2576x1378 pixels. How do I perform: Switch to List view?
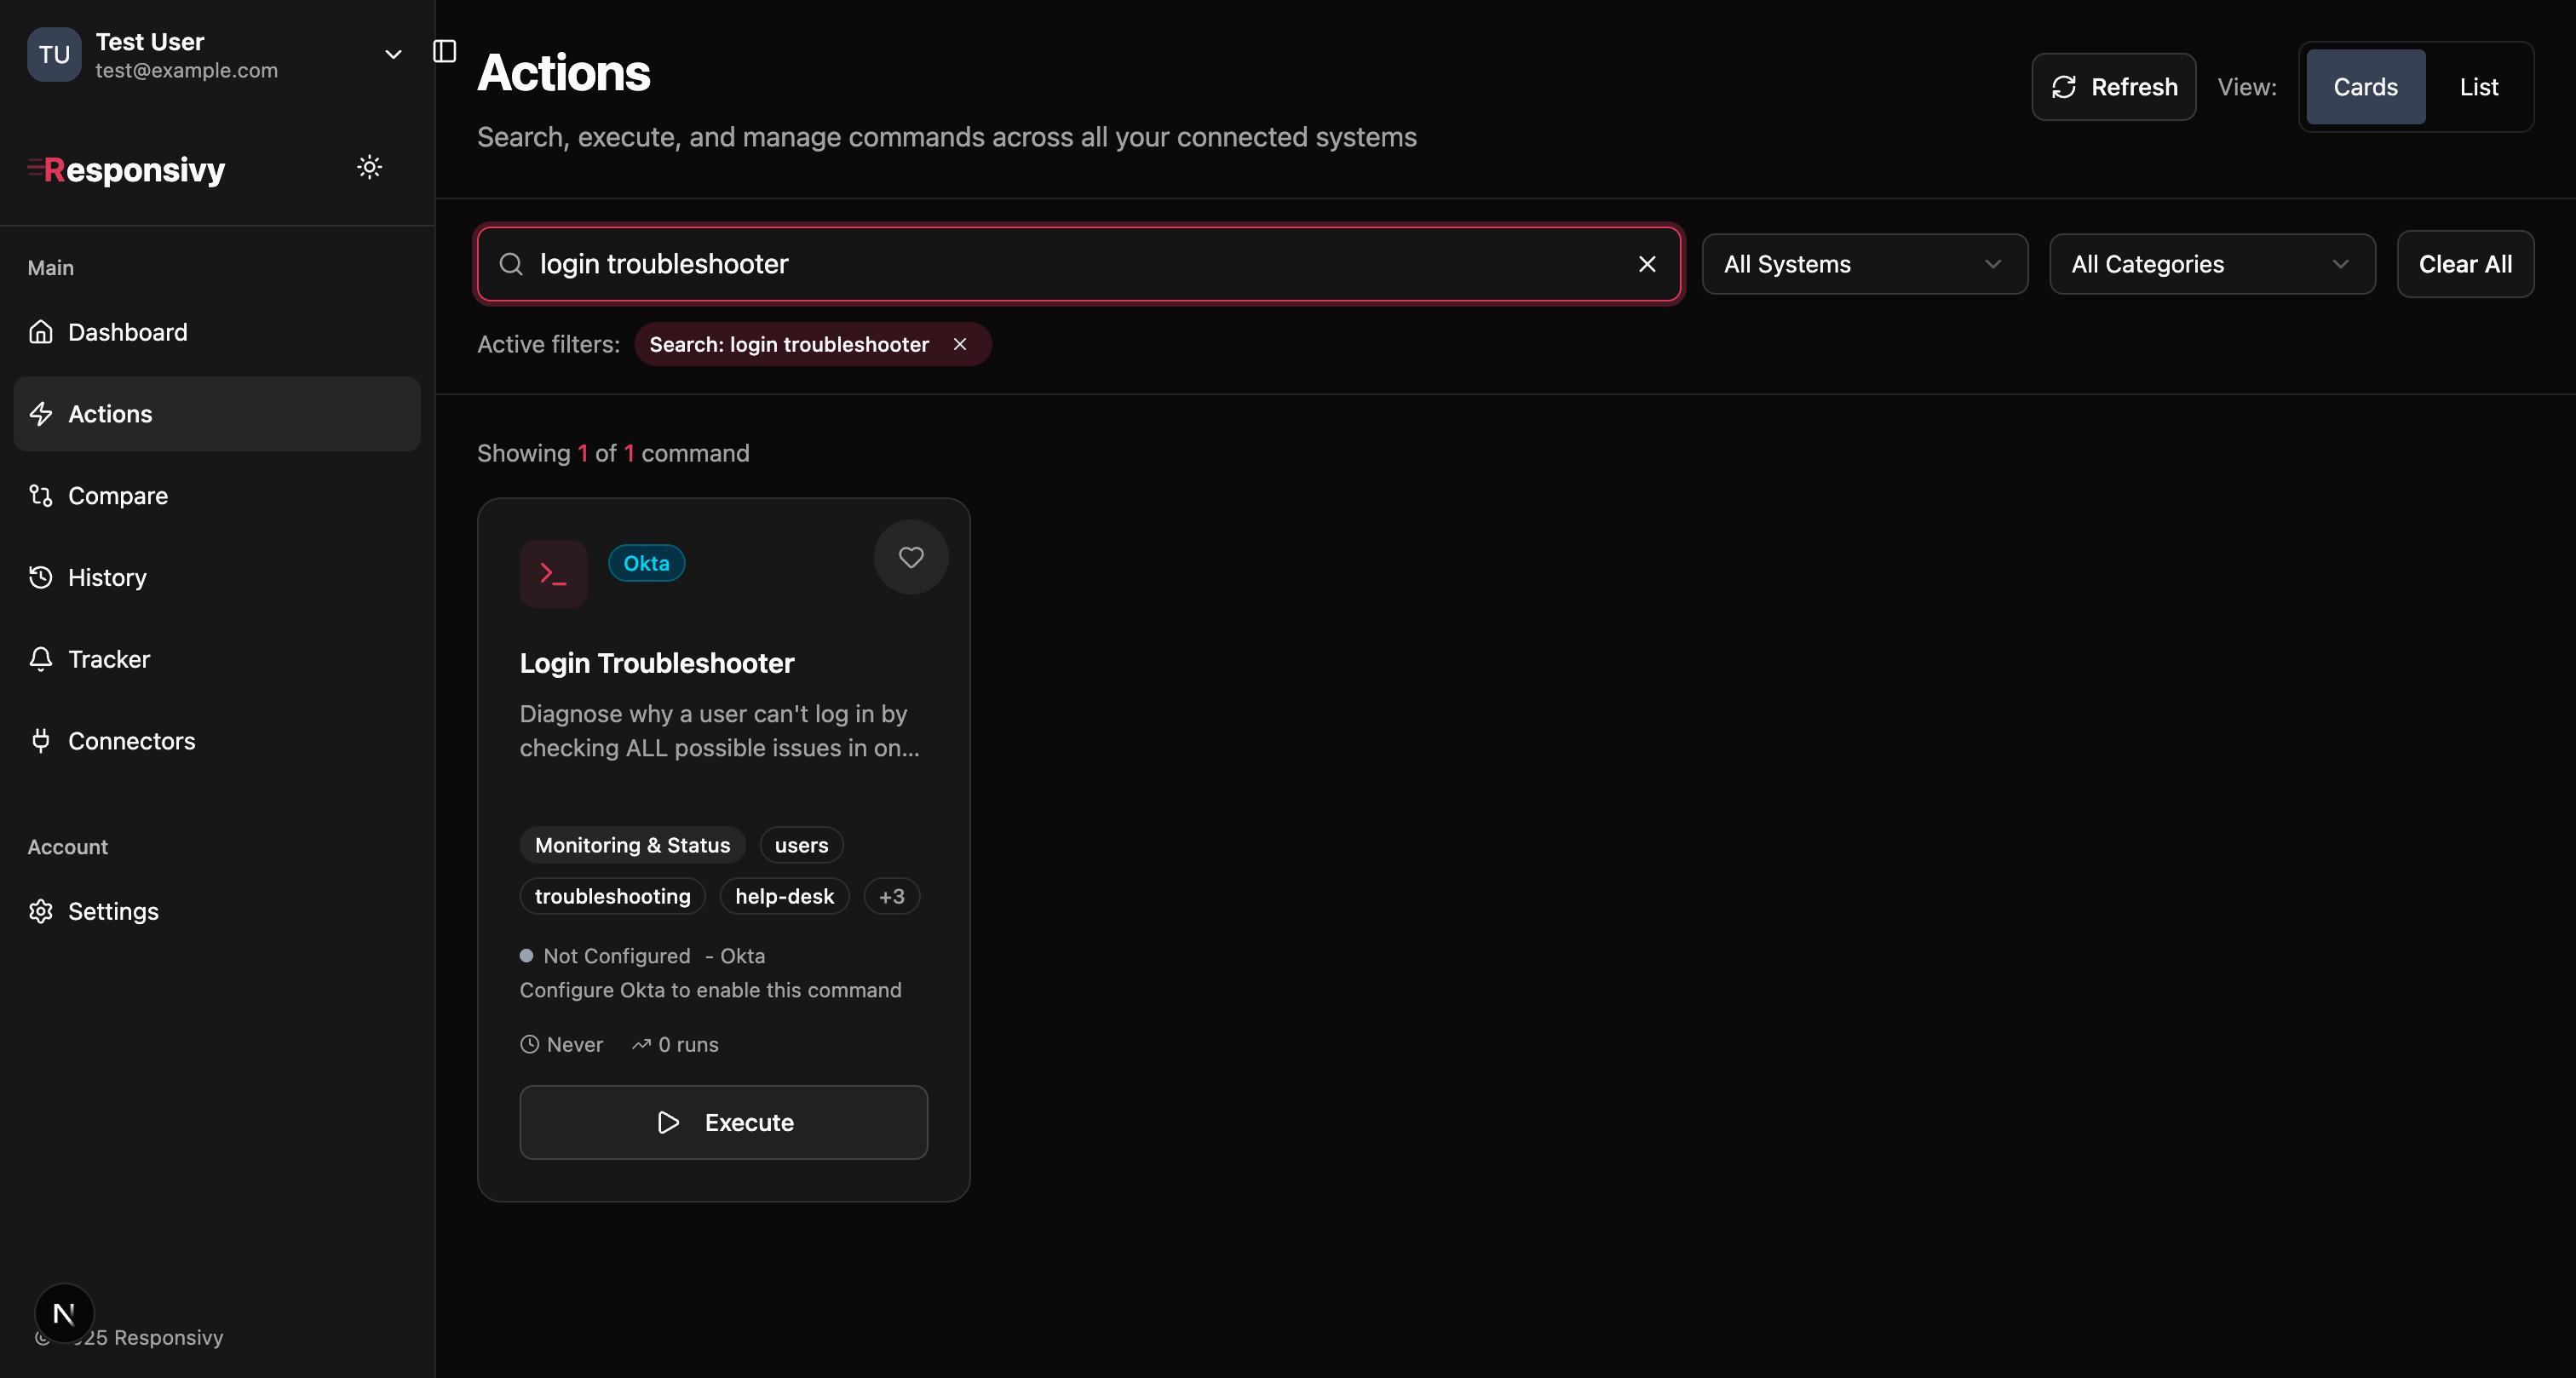point(2479,86)
